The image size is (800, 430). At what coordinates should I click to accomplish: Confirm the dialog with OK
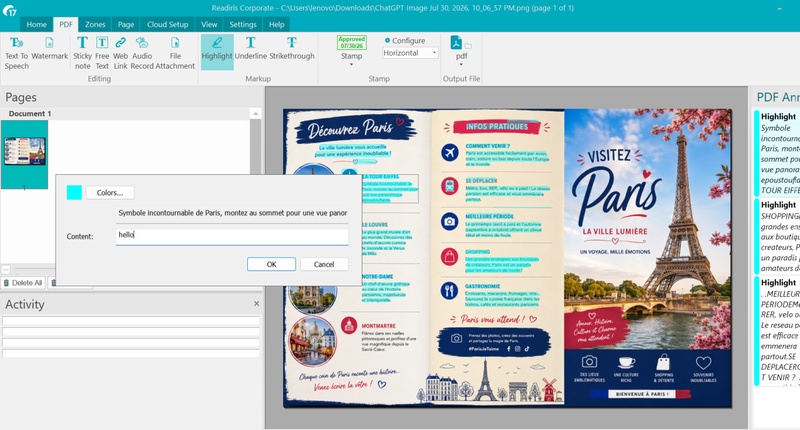coord(271,264)
